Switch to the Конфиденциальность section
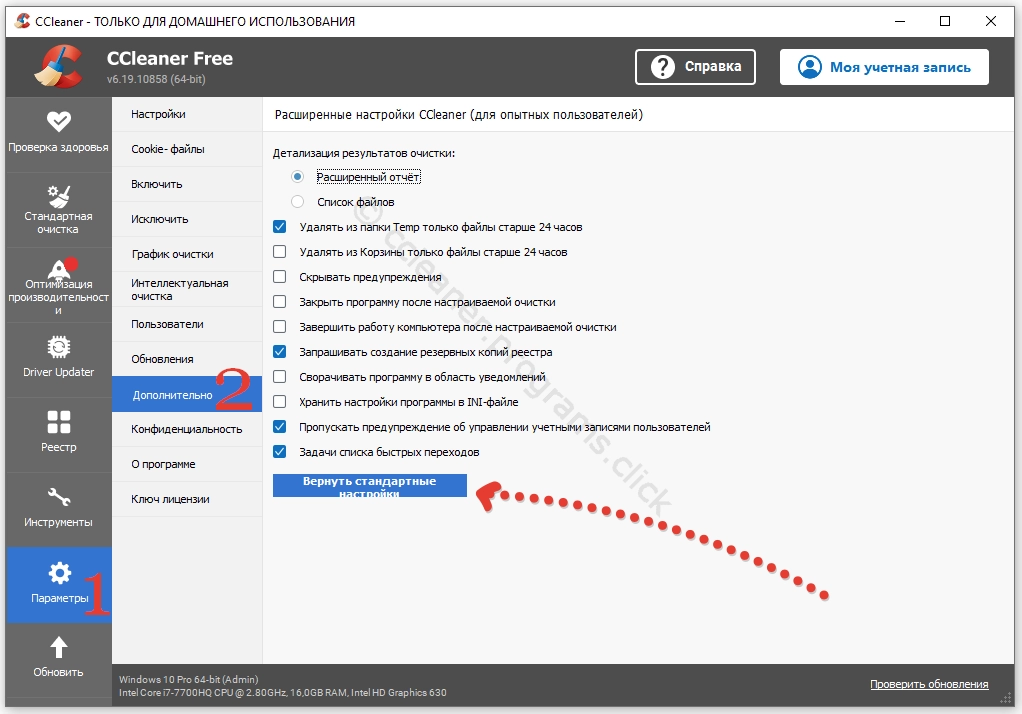Image resolution: width=1022 pixels, height=714 pixels. pyautogui.click(x=186, y=429)
